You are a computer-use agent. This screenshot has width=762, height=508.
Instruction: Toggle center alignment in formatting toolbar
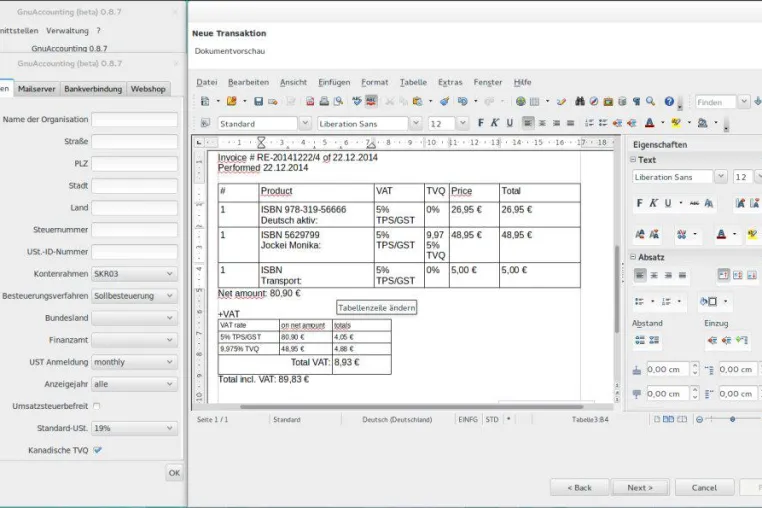click(x=542, y=123)
